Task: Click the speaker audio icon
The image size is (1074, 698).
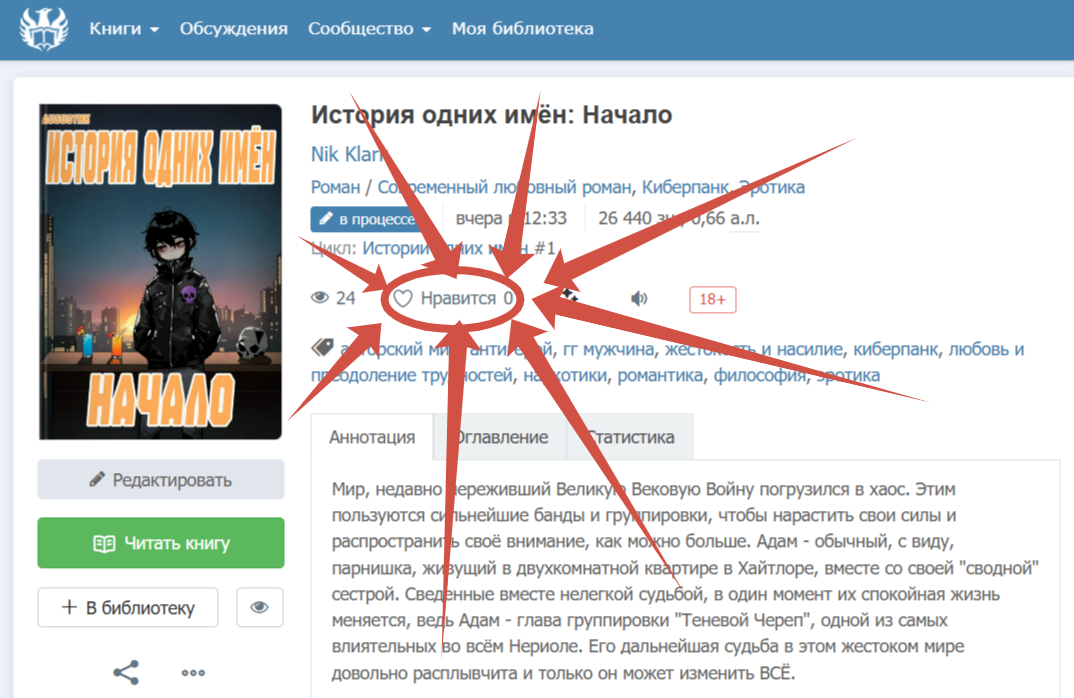Action: tap(639, 299)
